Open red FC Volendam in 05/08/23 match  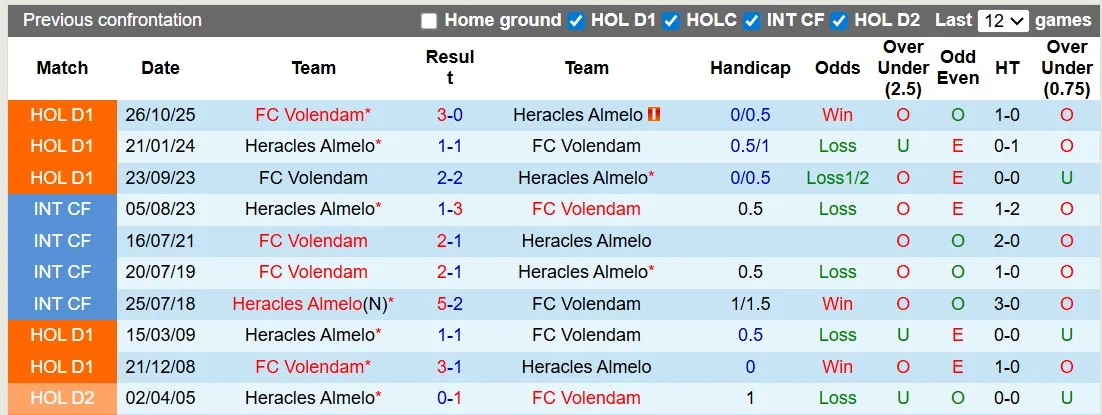(x=586, y=209)
